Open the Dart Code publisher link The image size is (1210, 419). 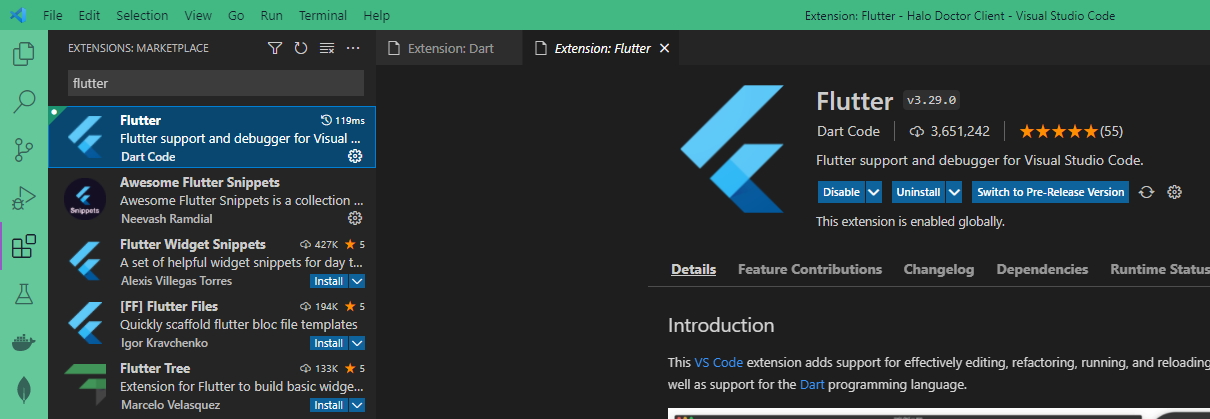coord(848,131)
